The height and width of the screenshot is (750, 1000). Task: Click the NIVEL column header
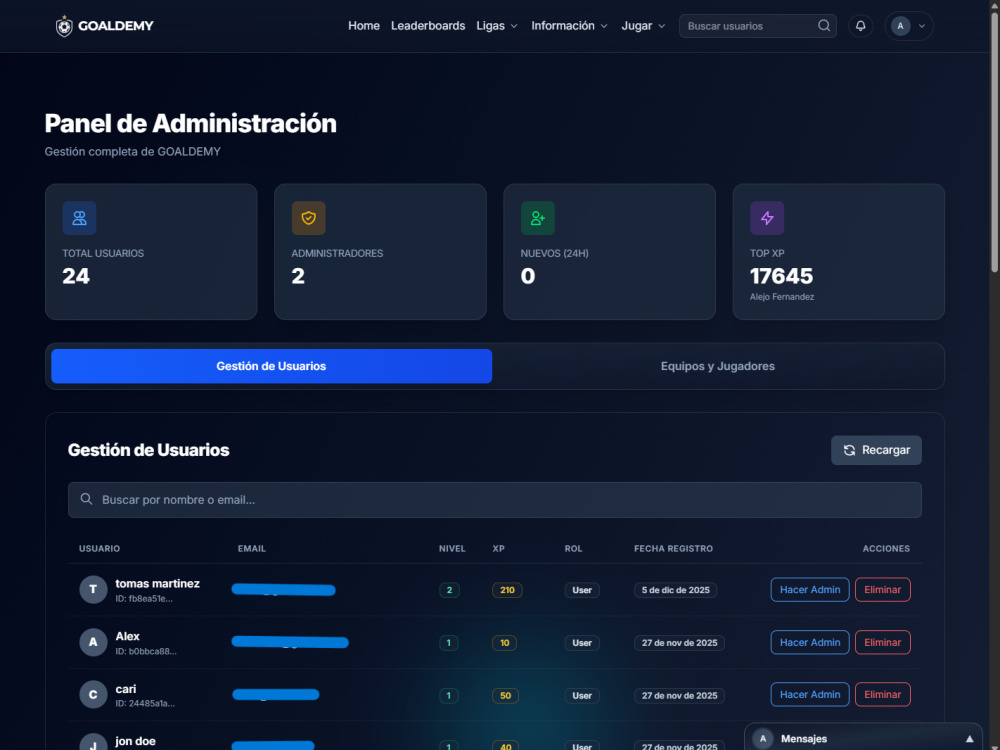[x=452, y=548]
